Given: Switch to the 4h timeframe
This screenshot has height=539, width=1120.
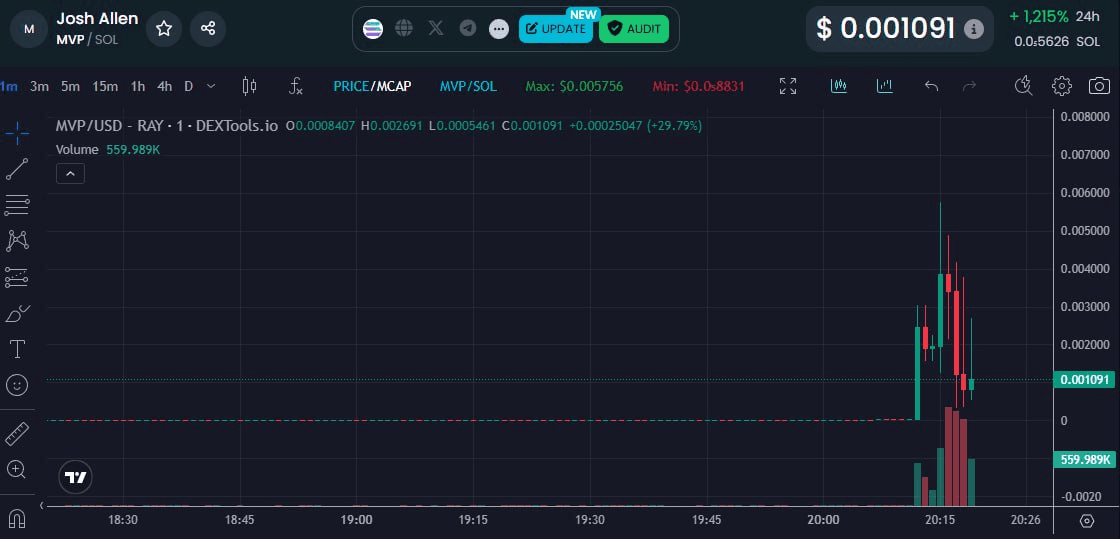Looking at the screenshot, I should tap(165, 86).
